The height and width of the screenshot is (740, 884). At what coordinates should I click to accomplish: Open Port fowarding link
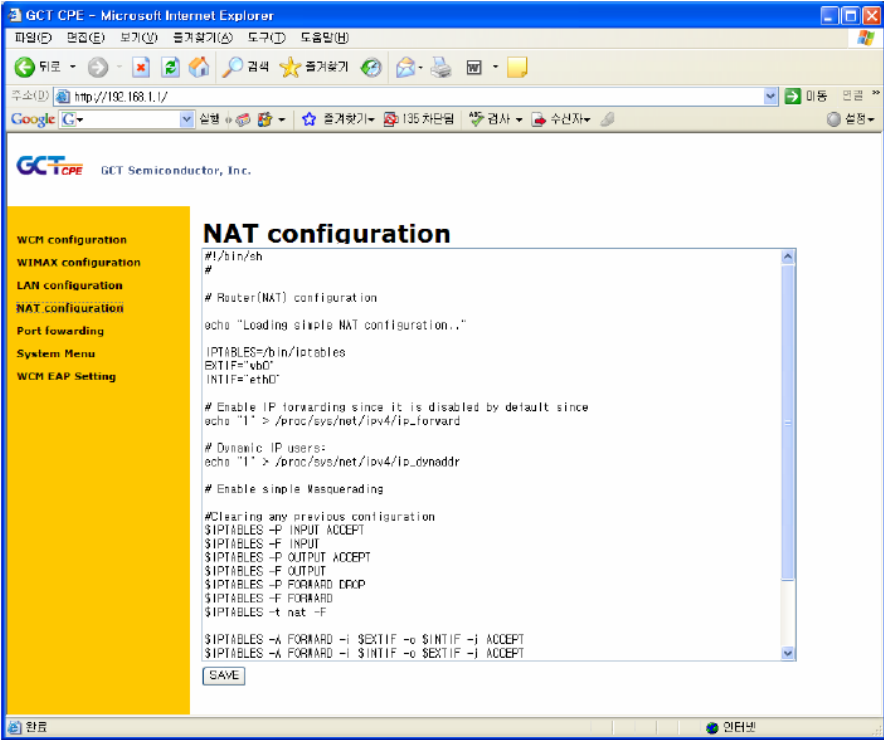tap(60, 331)
